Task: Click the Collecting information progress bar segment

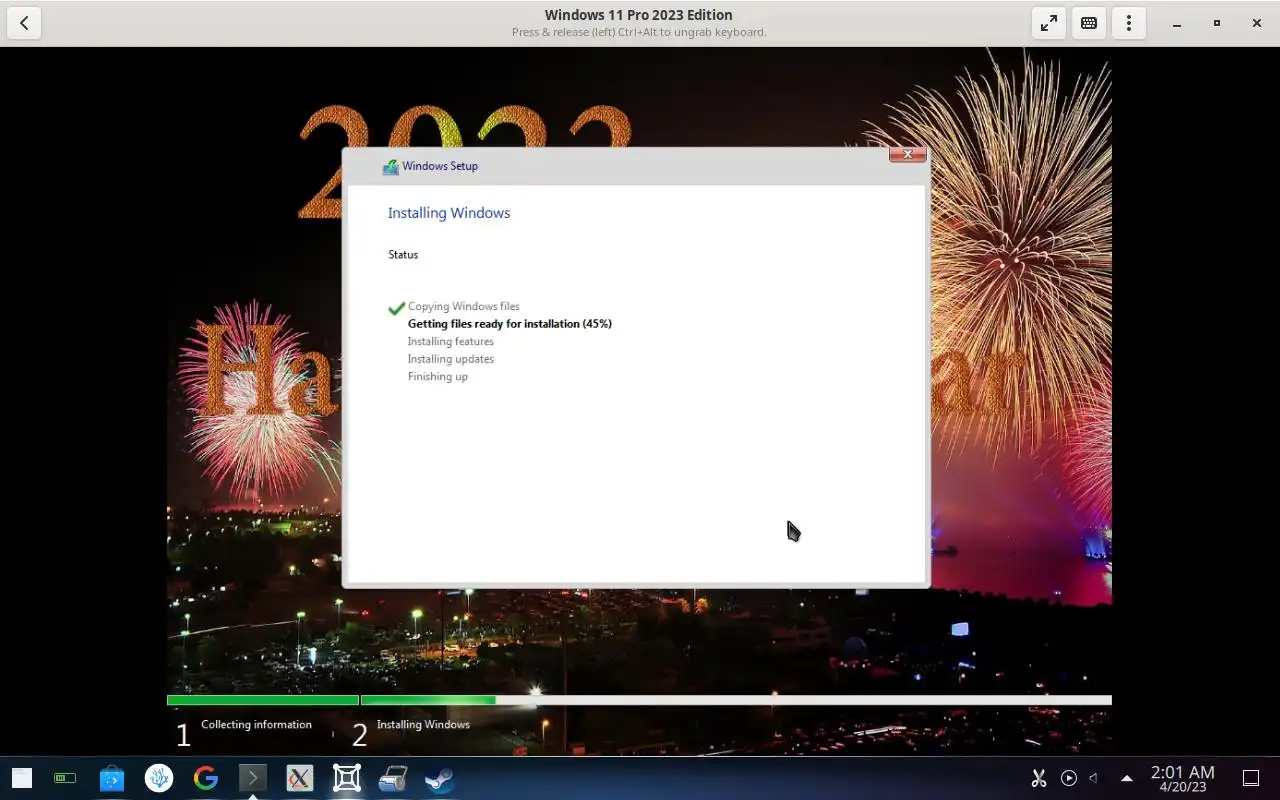Action: (263, 700)
